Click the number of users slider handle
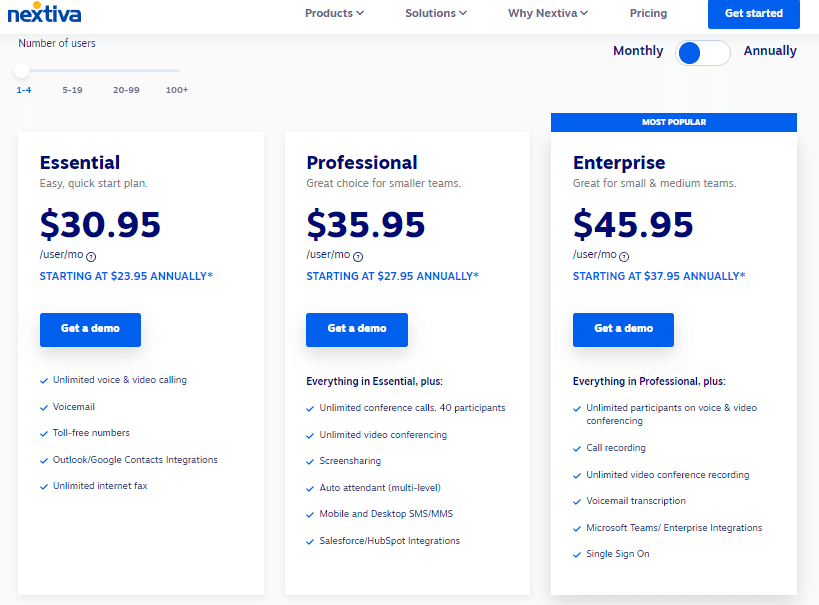Image resolution: width=819 pixels, height=605 pixels. [x=20, y=71]
